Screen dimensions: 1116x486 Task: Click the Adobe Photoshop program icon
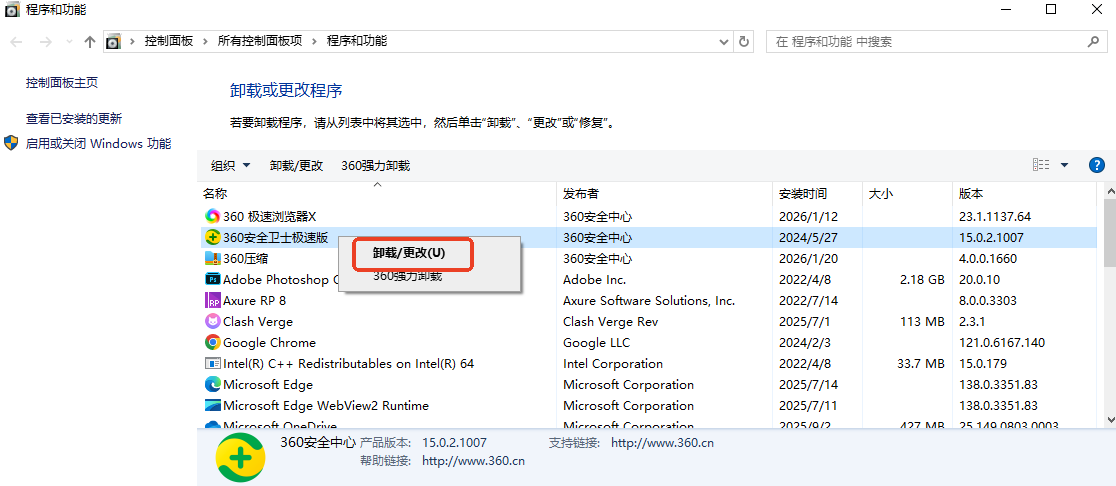213,279
